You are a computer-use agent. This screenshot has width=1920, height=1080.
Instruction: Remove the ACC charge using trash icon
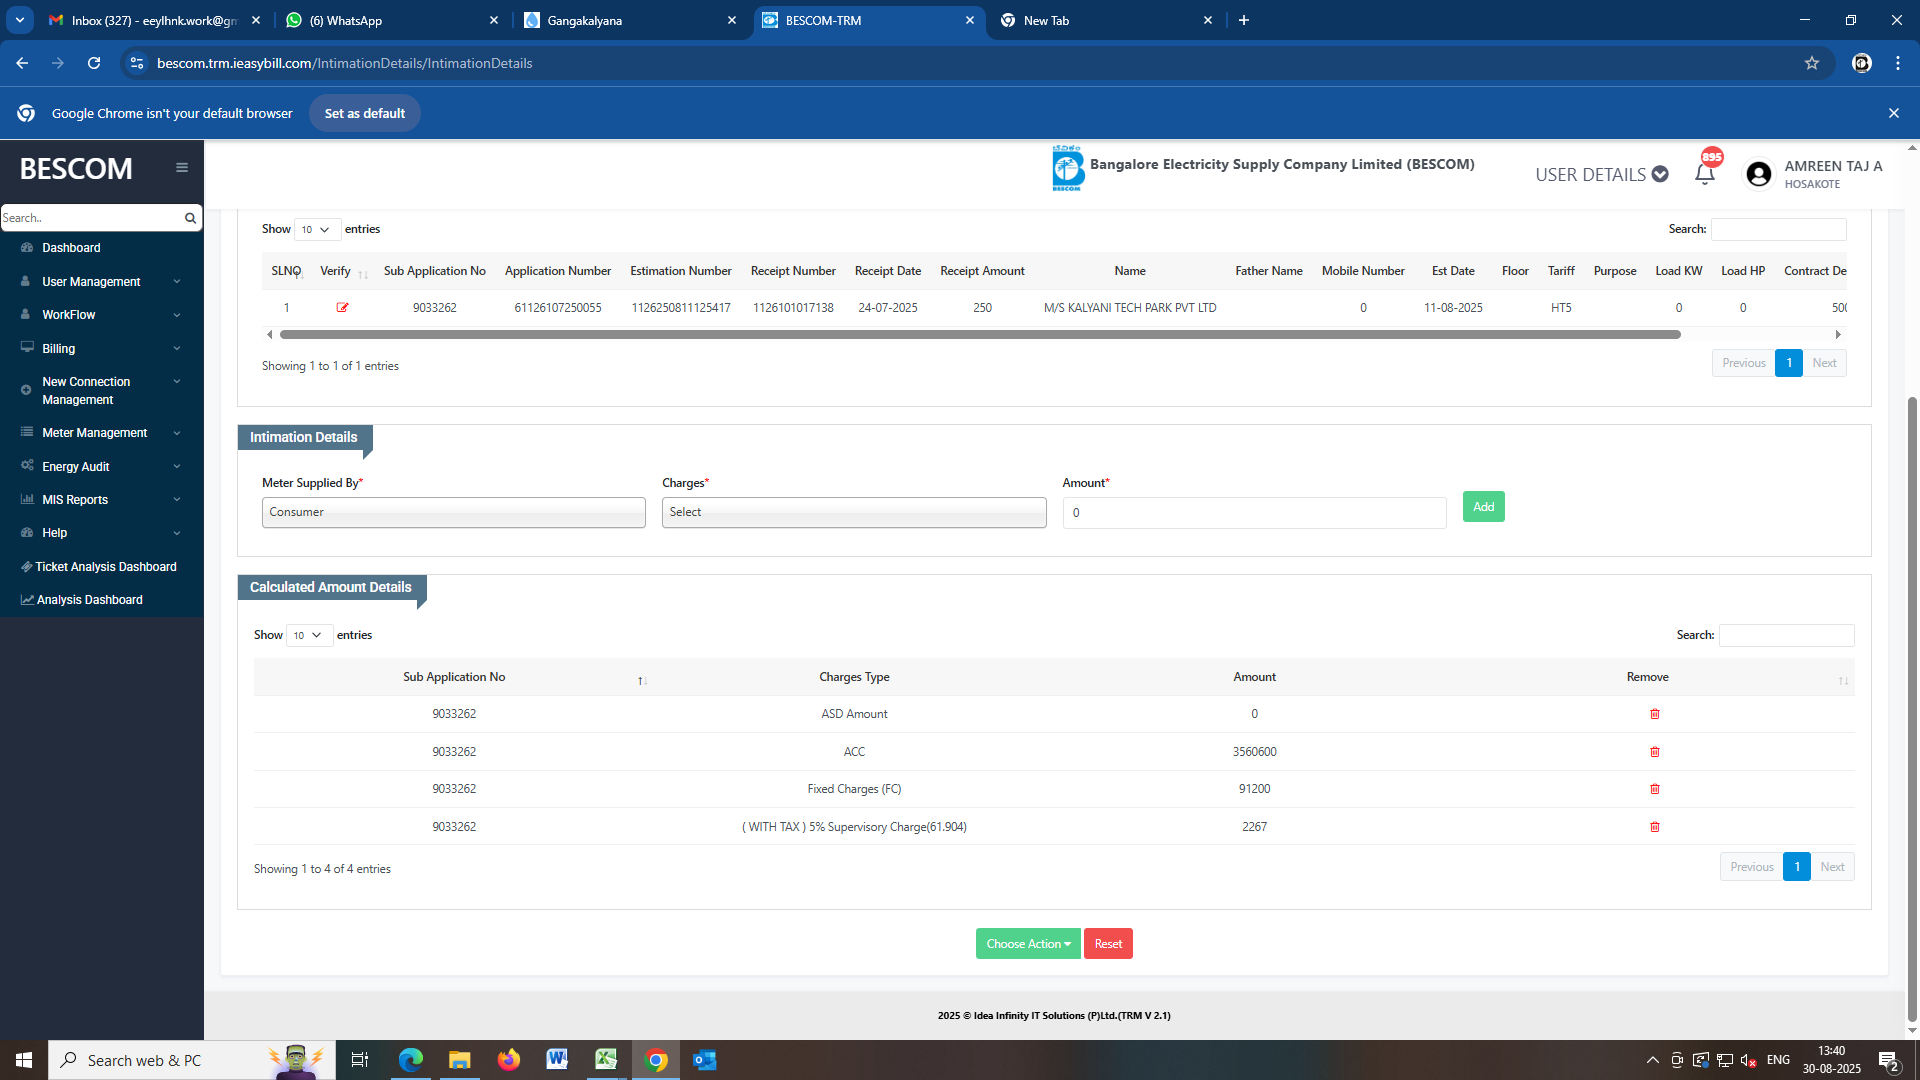click(x=1654, y=752)
